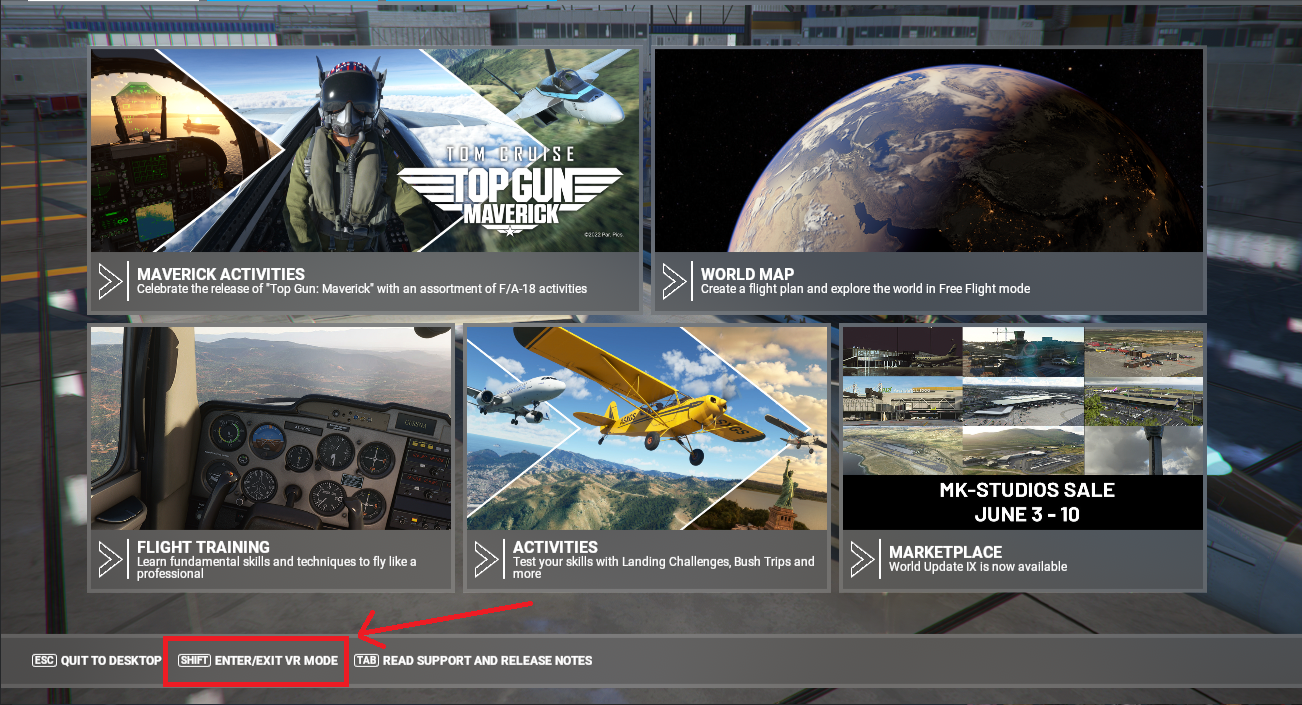
Task: Click "MK-STUDIOS SALE JUNE 3 - 10" banner
Action: pyautogui.click(x=1023, y=503)
